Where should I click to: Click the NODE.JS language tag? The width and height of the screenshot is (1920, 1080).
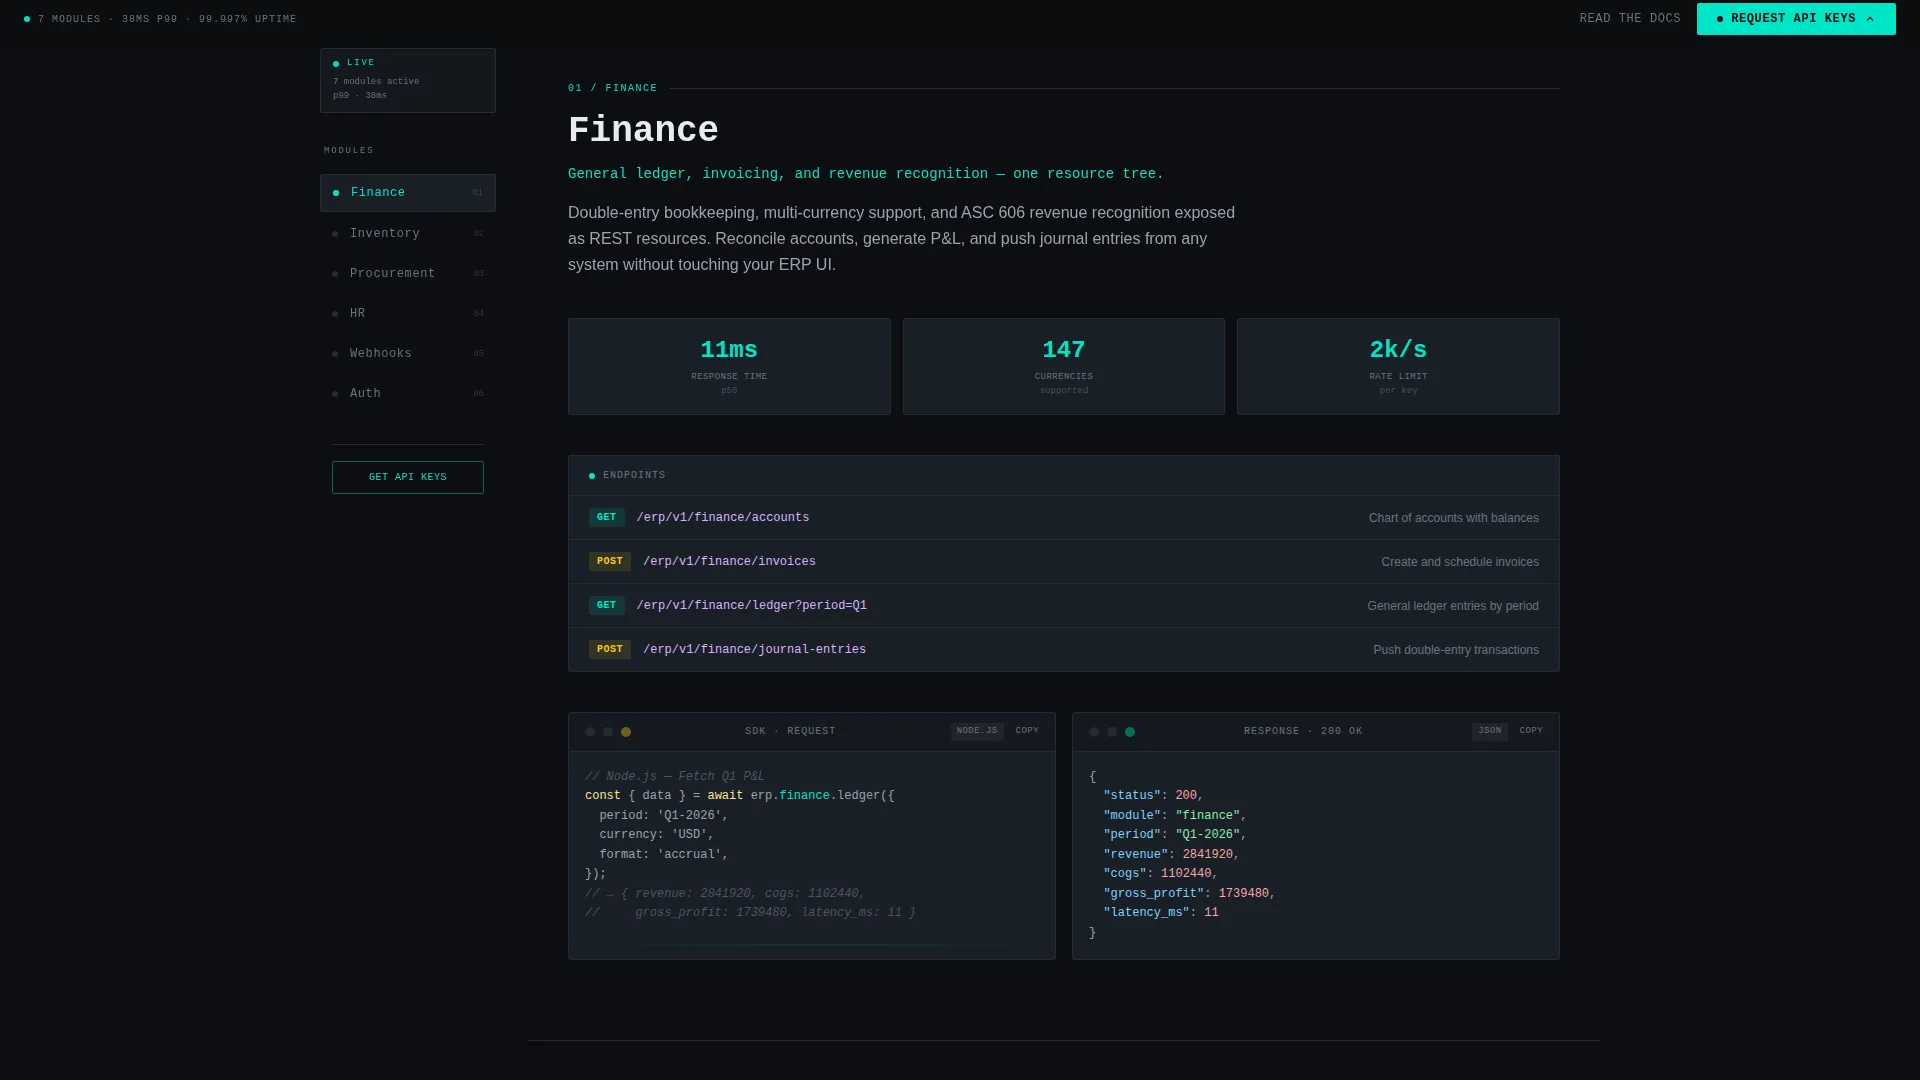[x=976, y=731]
